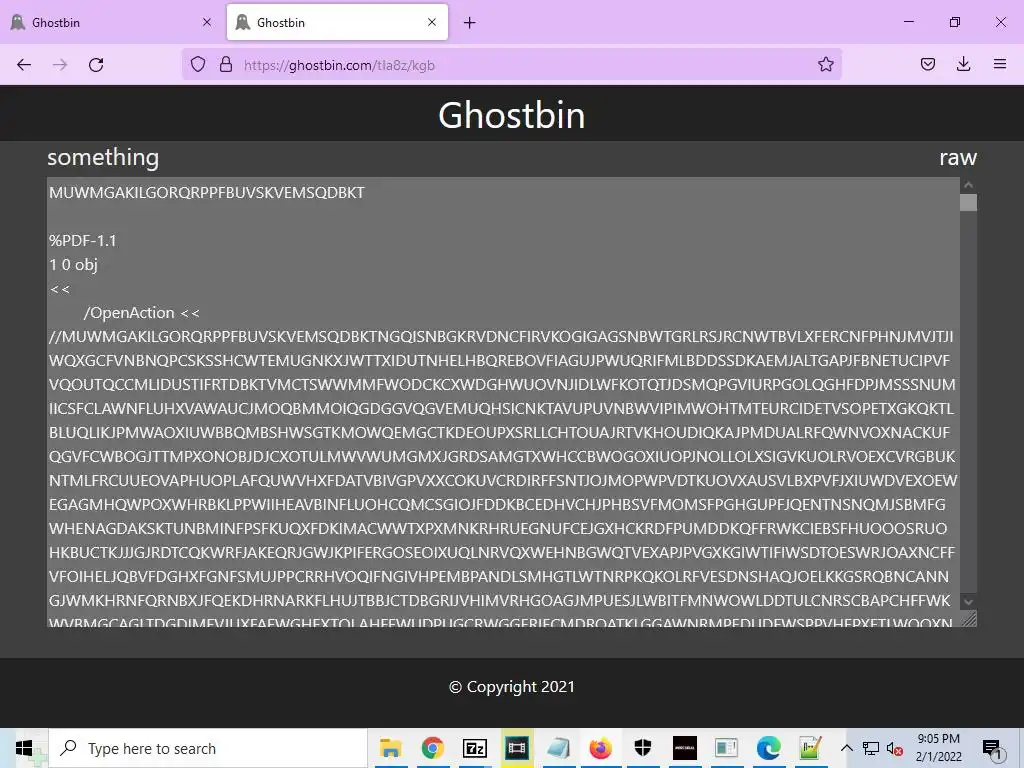Viewport: 1024px width, 768px height.
Task: Open the film strip app on taskbar
Action: [517, 748]
